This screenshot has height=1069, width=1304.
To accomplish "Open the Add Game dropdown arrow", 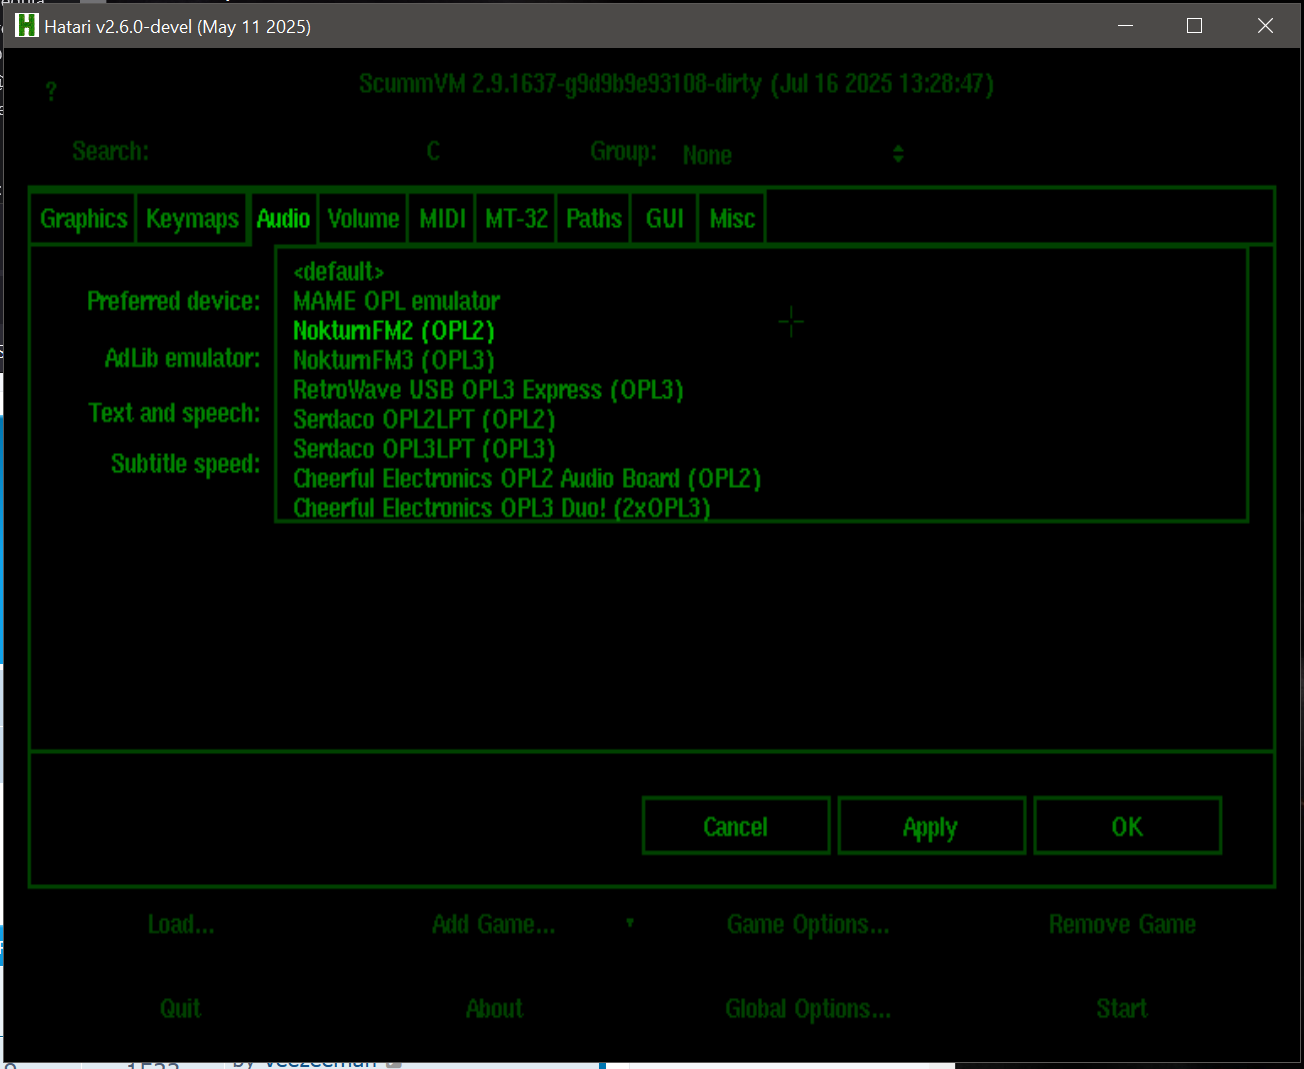I will click(x=630, y=922).
